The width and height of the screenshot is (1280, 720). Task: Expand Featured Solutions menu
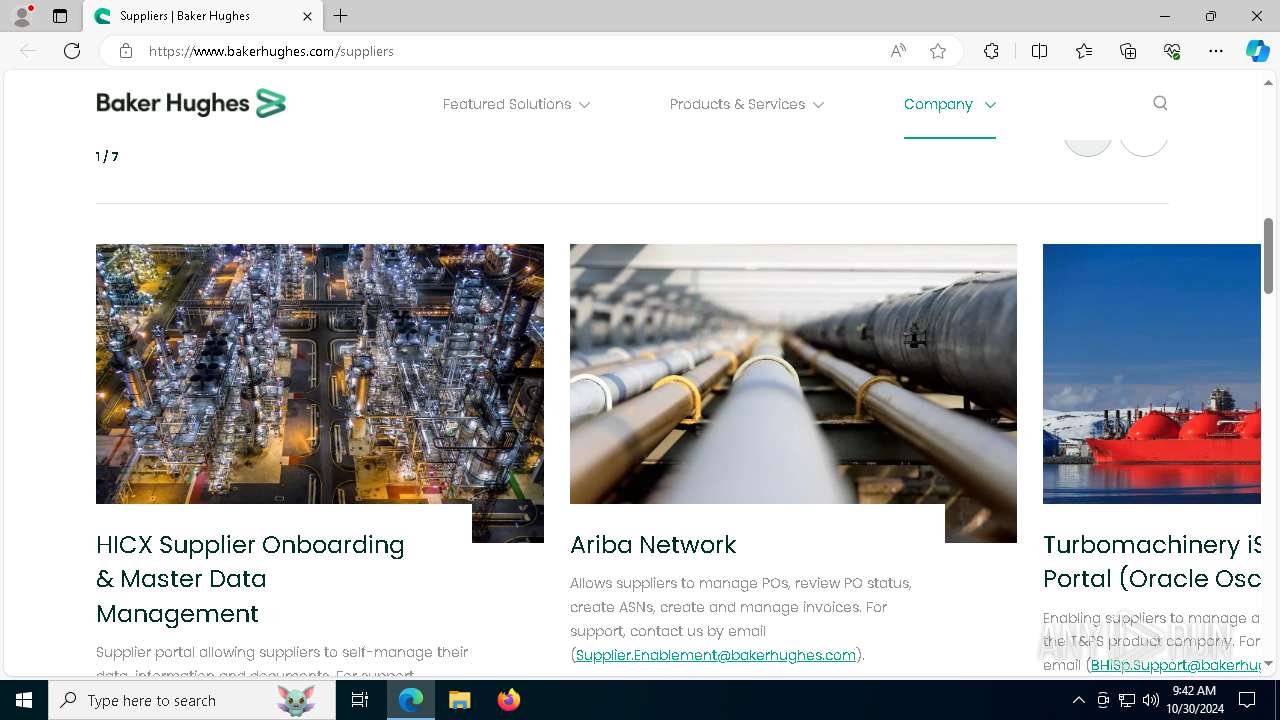point(516,104)
